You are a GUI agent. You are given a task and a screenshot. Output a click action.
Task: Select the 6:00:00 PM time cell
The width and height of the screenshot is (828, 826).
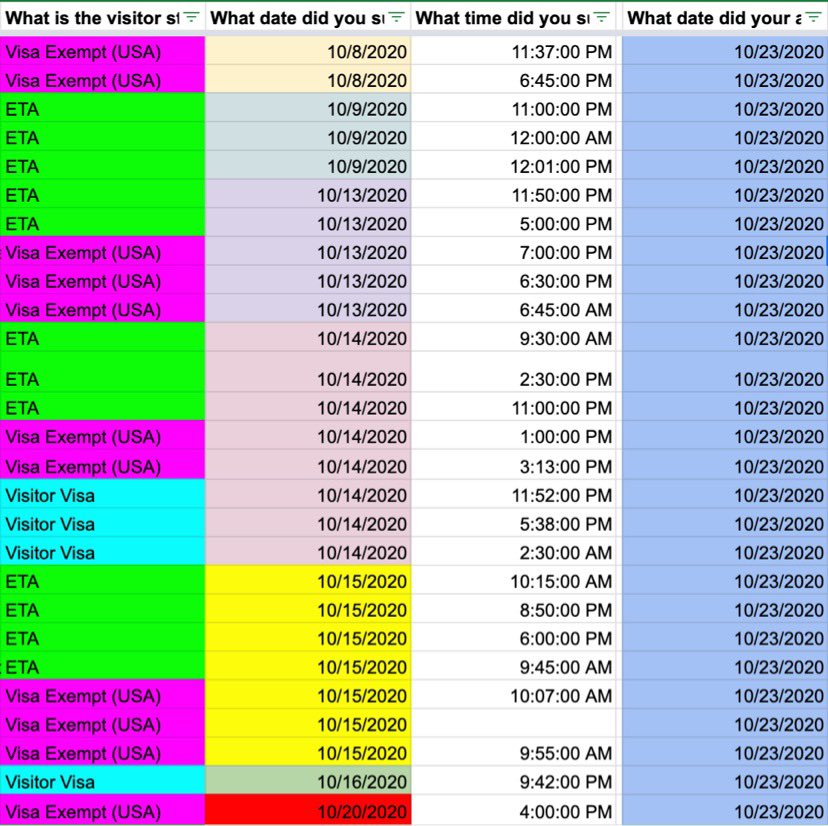tap(513, 637)
